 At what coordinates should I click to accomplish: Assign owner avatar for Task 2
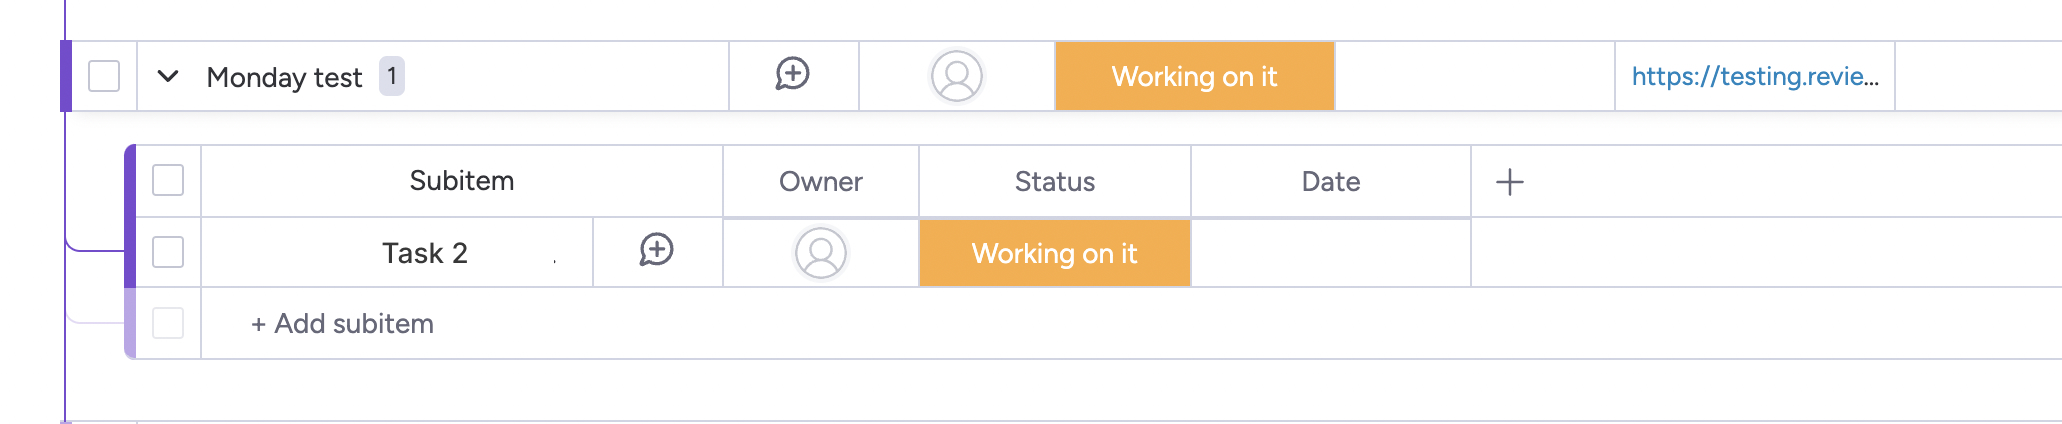[x=820, y=253]
